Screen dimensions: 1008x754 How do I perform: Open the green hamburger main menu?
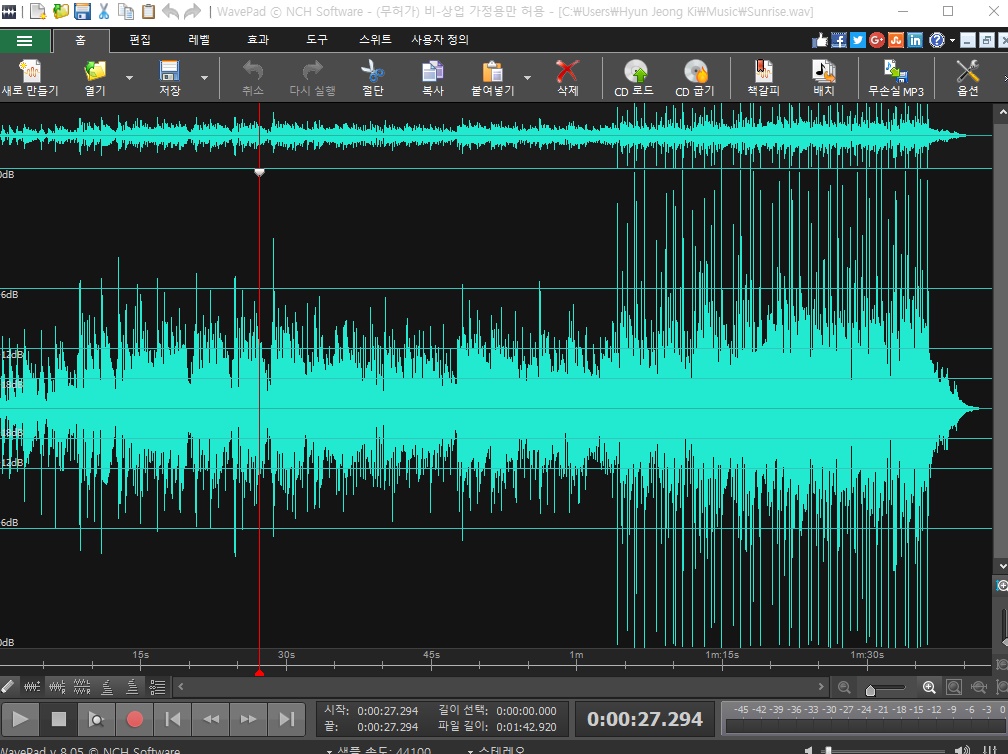pyautogui.click(x=24, y=41)
